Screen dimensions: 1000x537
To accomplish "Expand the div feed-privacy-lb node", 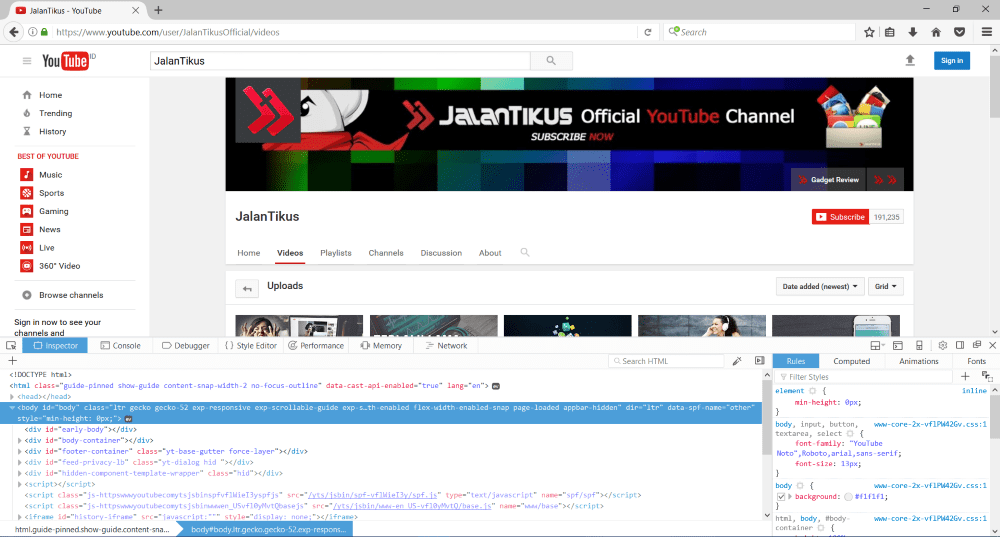I will click(x=20, y=462).
